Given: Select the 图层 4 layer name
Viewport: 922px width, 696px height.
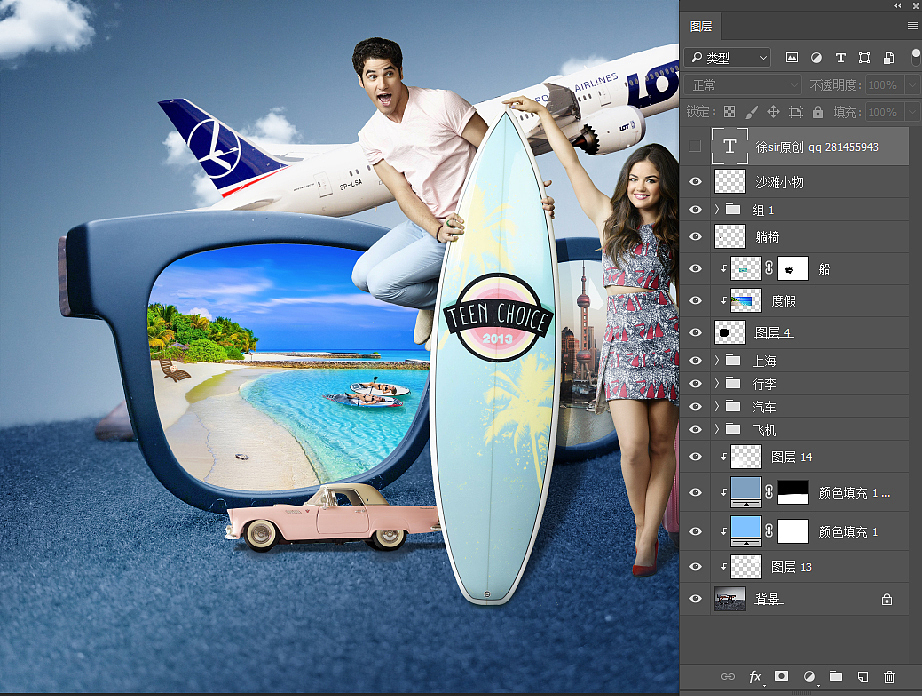Looking at the screenshot, I should 774,333.
